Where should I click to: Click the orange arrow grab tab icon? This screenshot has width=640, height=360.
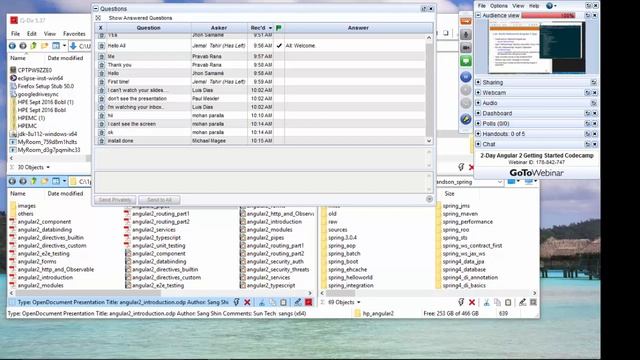pyautogui.click(x=466, y=21)
